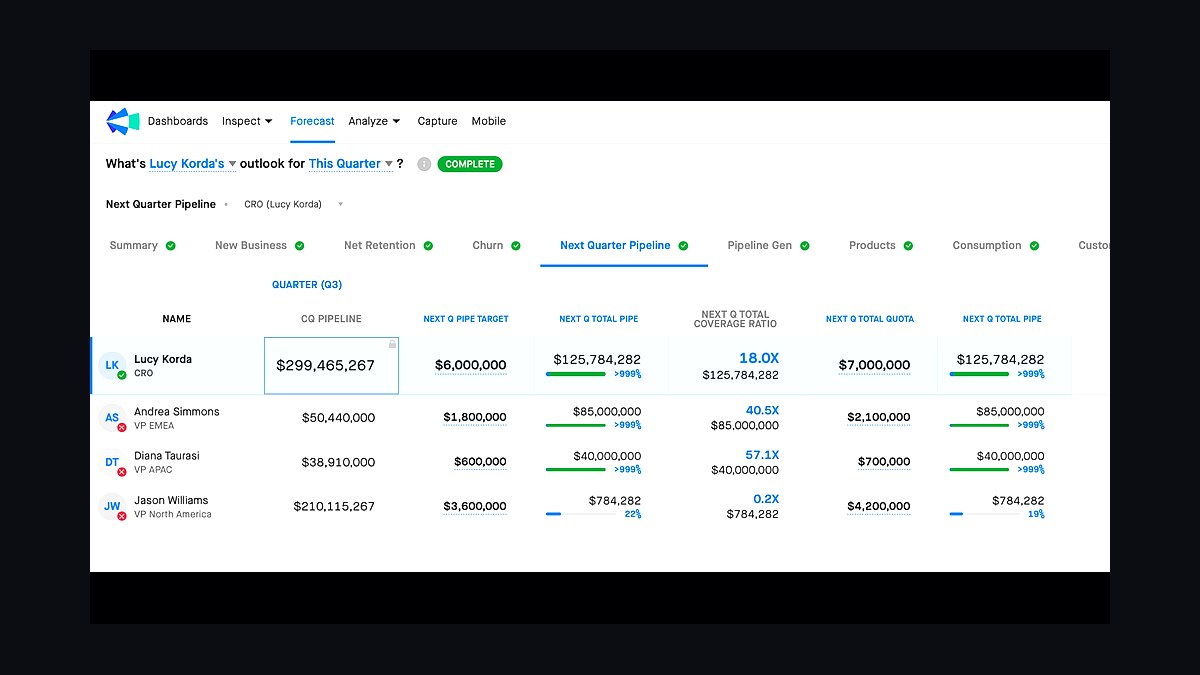Image resolution: width=1200 pixels, height=675 pixels.
Task: Select the Forecast navigation item
Action: (312, 121)
